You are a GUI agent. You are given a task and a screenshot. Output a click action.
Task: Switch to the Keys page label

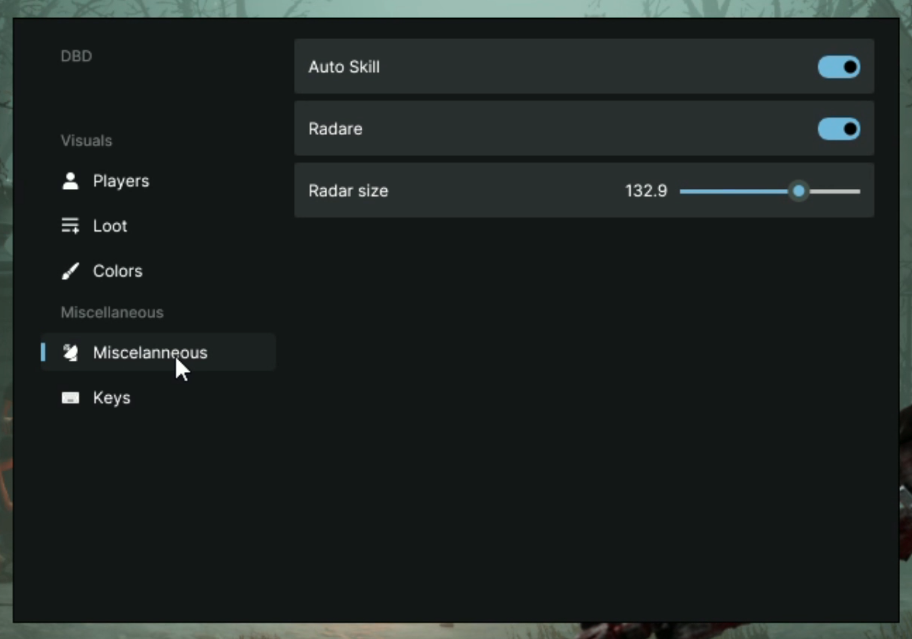pyautogui.click(x=112, y=398)
